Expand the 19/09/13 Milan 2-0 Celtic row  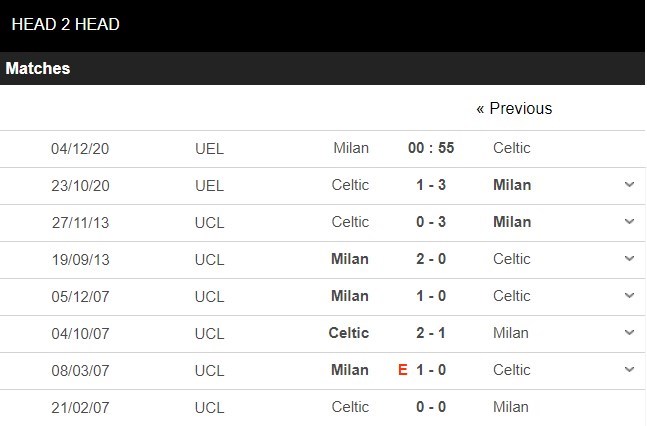point(629,259)
